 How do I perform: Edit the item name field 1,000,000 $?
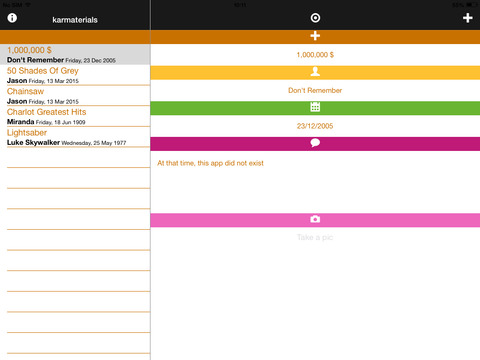(315, 55)
